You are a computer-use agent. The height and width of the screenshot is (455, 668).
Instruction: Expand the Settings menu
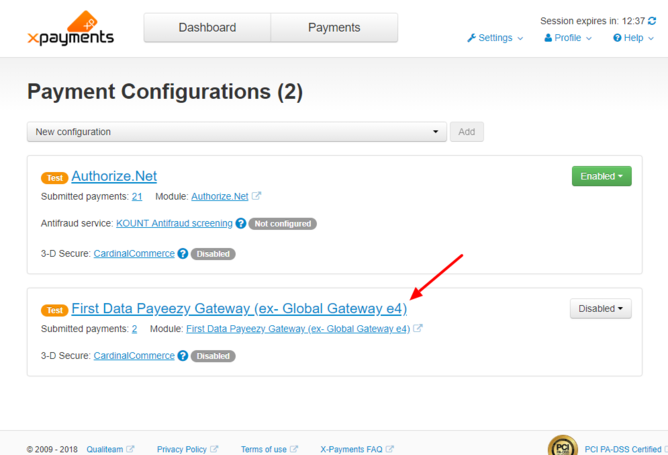(495, 38)
